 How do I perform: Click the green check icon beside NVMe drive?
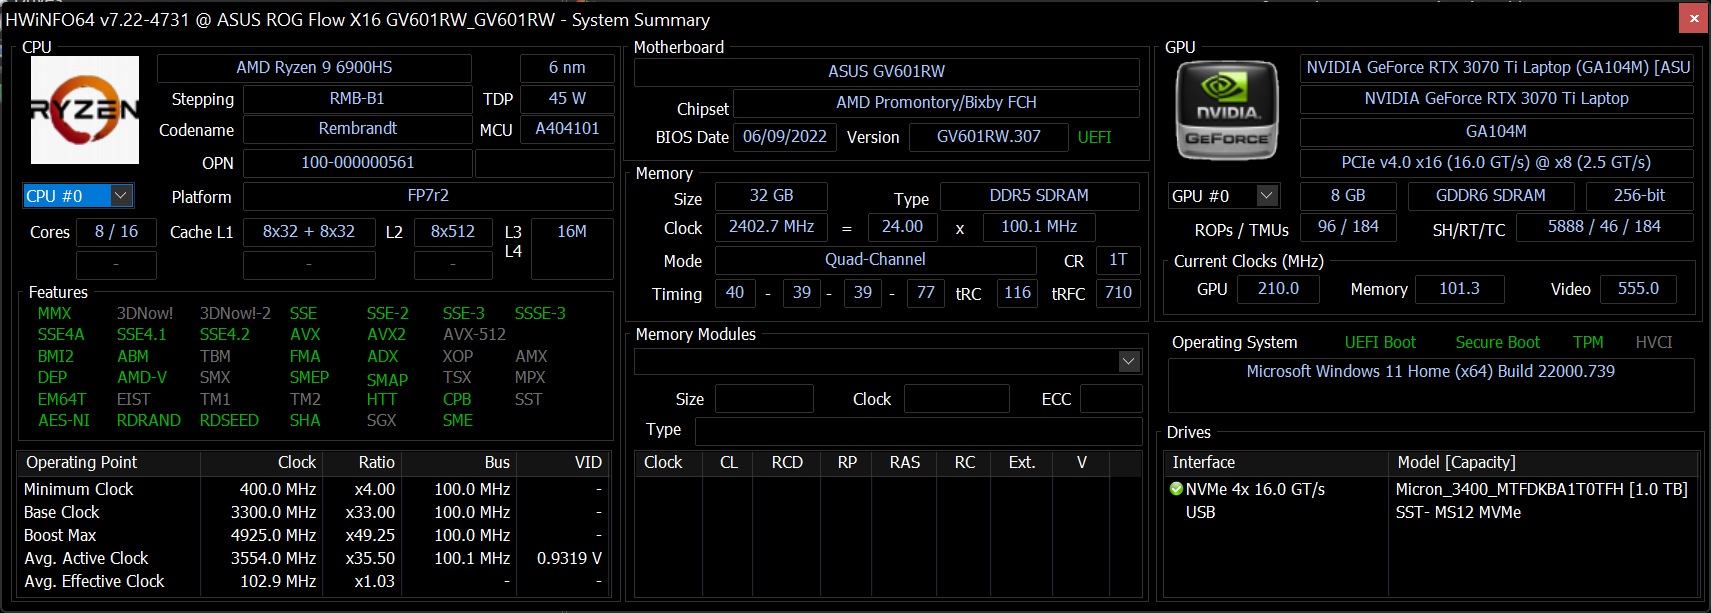(x=1177, y=489)
